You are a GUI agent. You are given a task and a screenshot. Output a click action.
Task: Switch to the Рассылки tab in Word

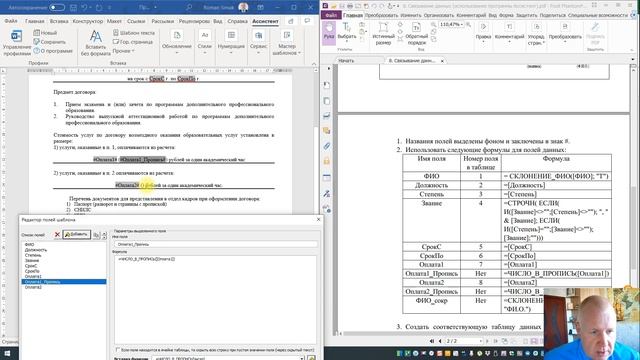pyautogui.click(x=162, y=21)
